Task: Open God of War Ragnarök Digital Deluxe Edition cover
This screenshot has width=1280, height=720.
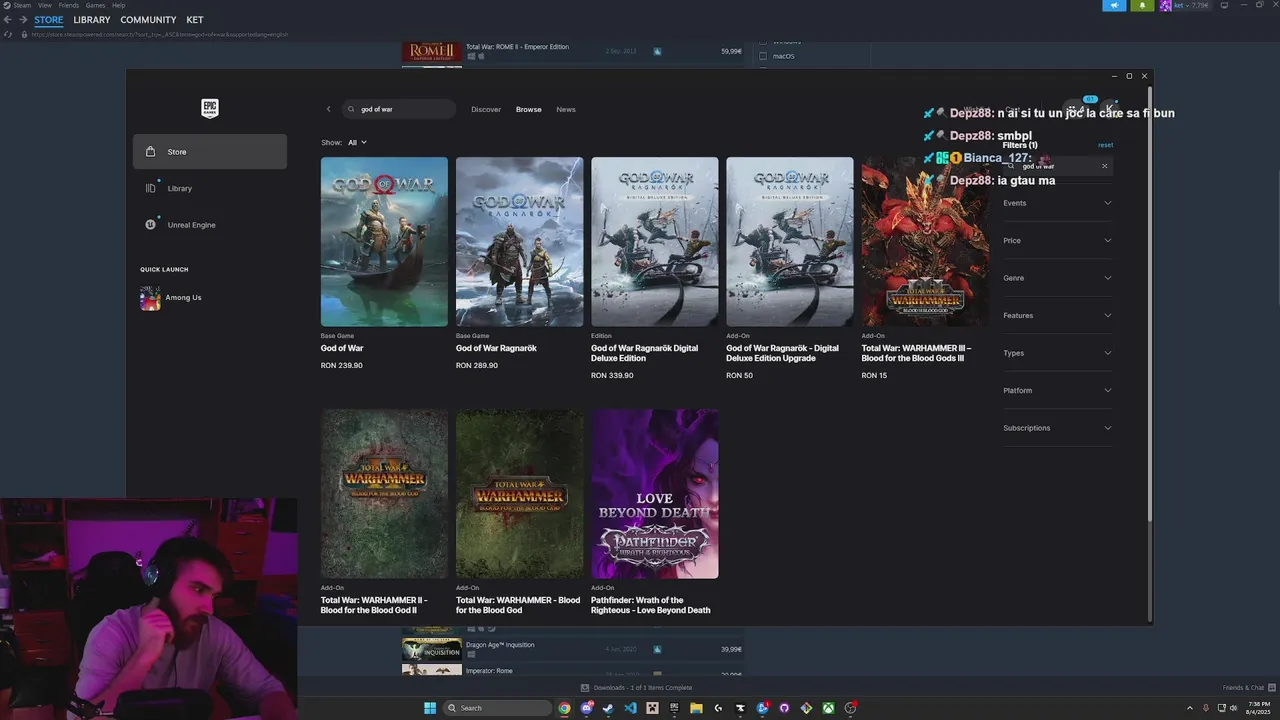Action: point(654,241)
